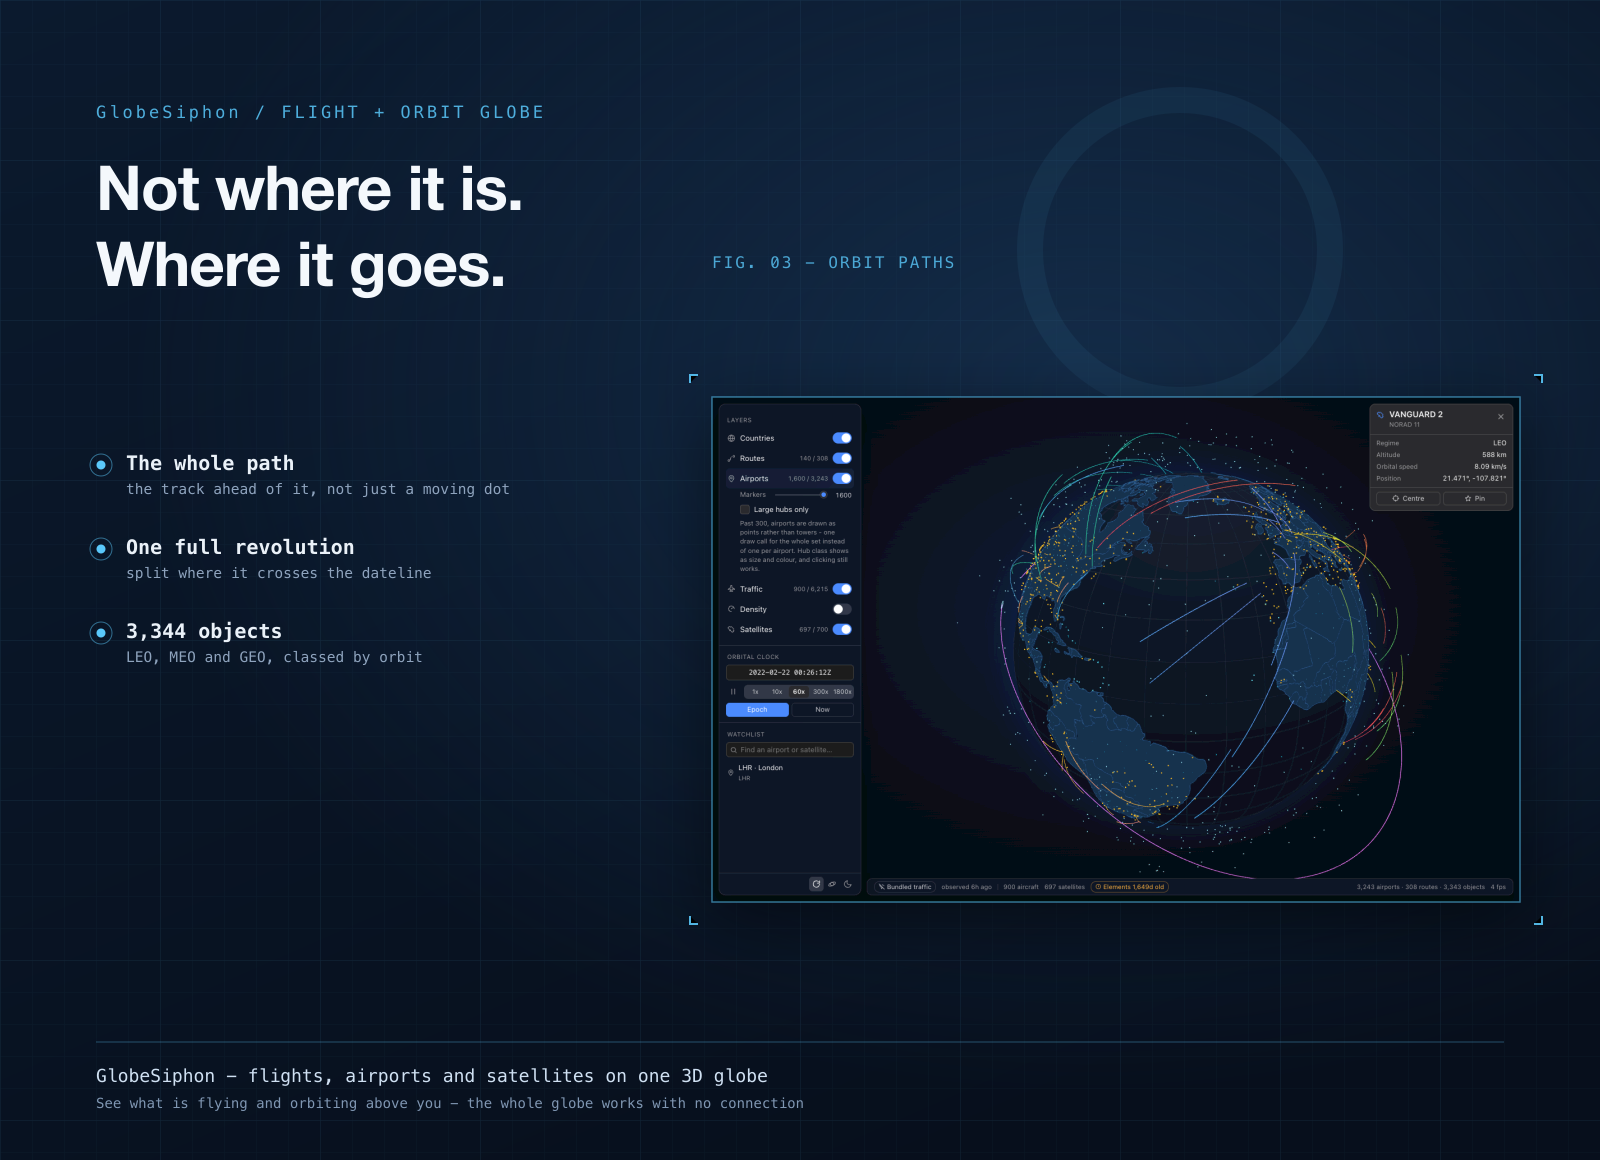Click the '1,600 / 3,243' airports count
The image size is (1600, 1160).
pos(808,478)
